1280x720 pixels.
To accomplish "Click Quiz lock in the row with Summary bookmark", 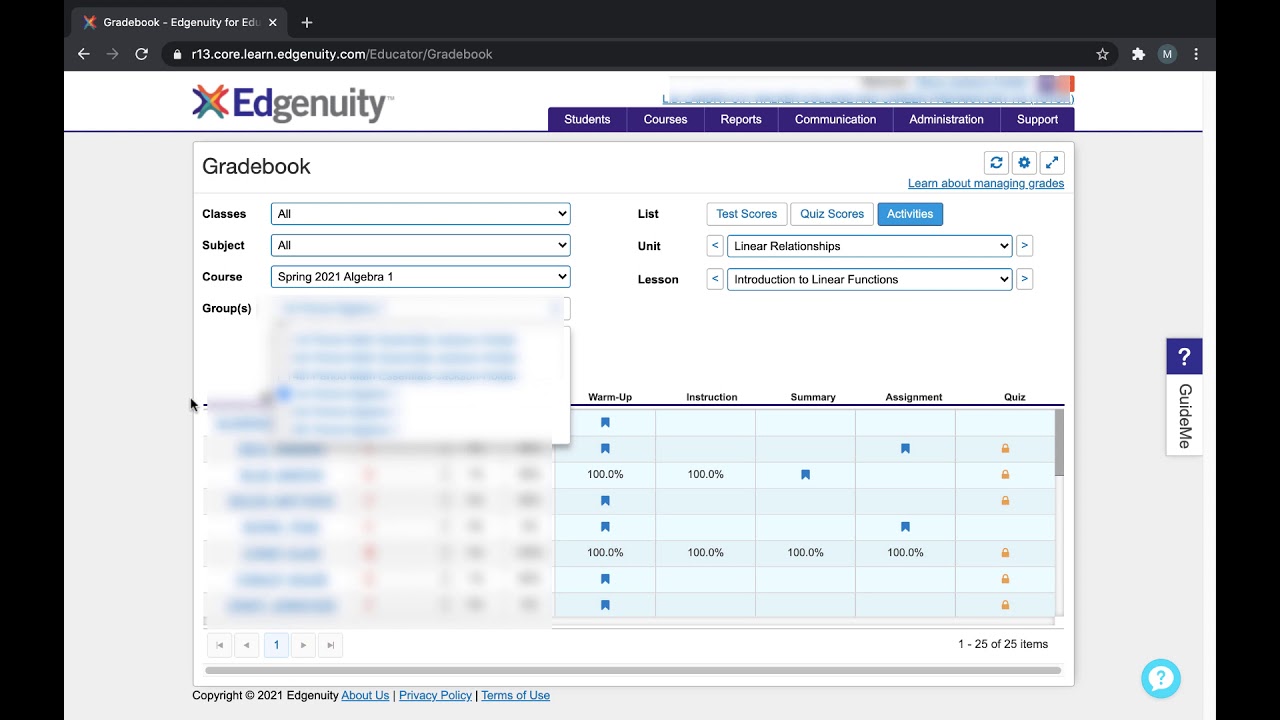I will [x=1005, y=475].
